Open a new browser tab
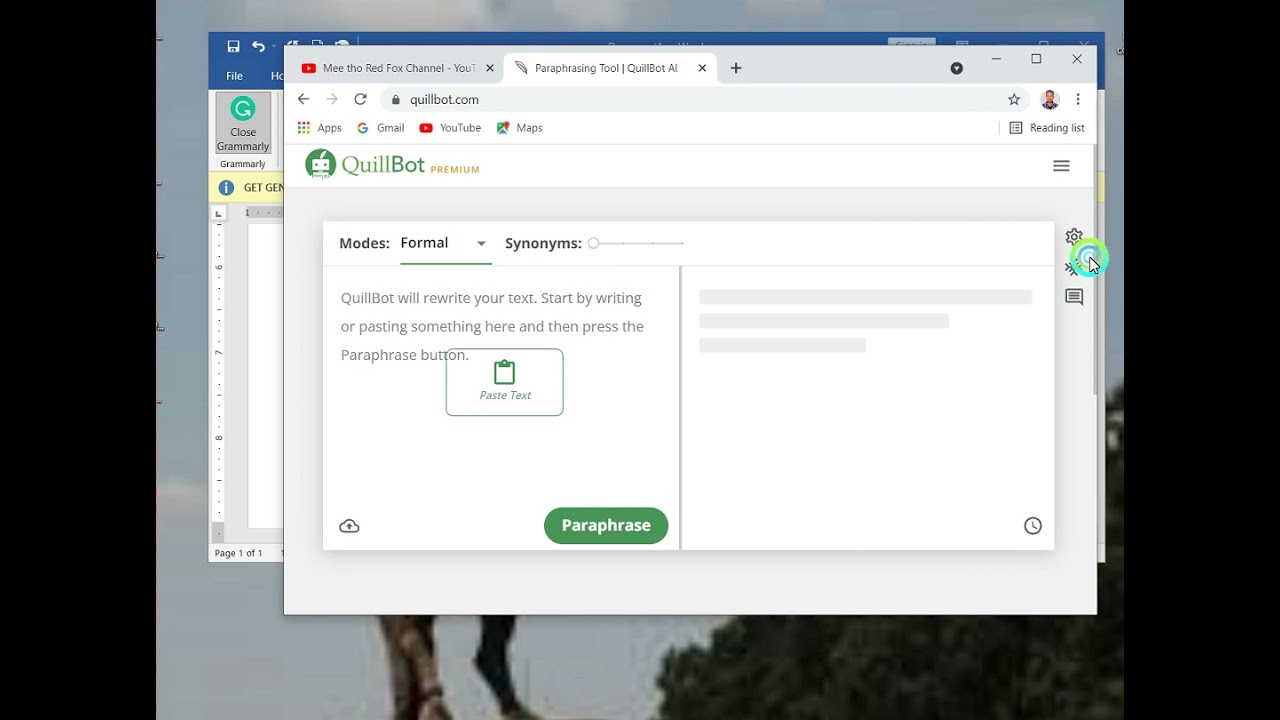The image size is (1280, 720). click(736, 68)
